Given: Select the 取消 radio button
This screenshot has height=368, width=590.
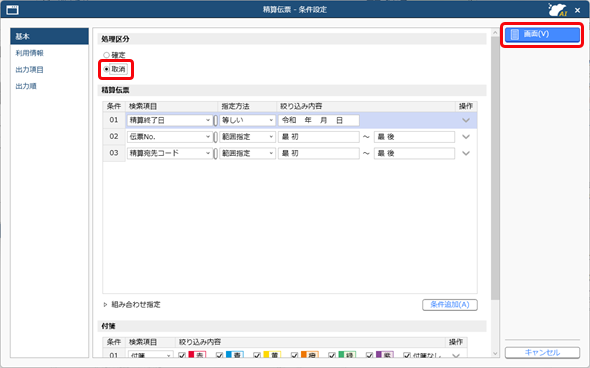Looking at the screenshot, I should pyautogui.click(x=106, y=69).
